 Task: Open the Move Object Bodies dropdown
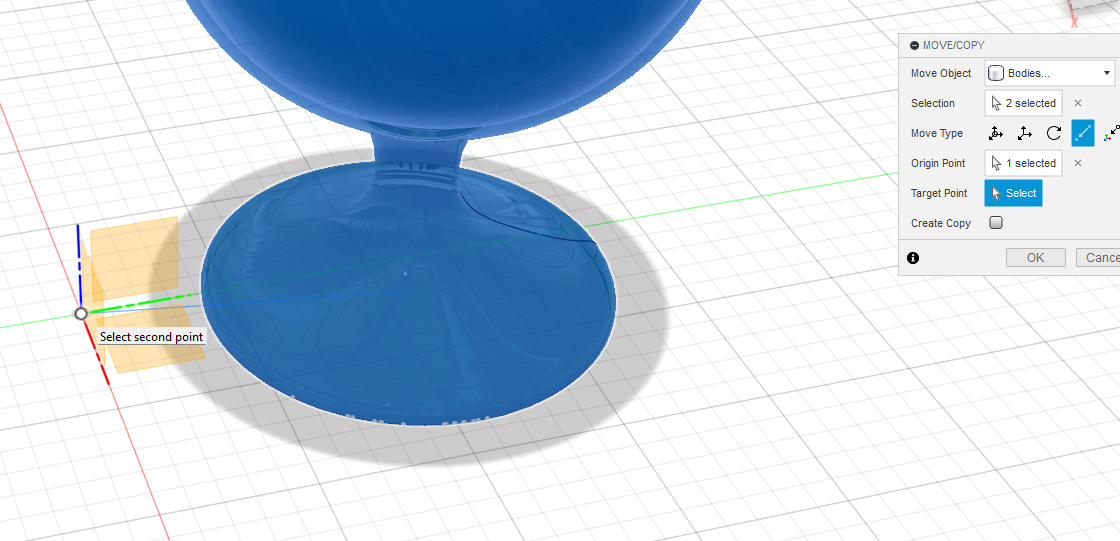(1050, 73)
